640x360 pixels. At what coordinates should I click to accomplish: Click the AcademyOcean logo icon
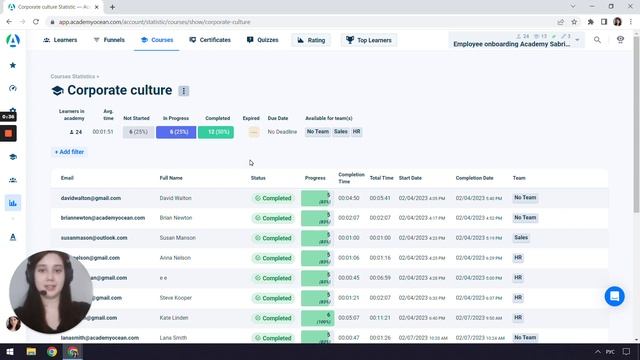click(13, 40)
